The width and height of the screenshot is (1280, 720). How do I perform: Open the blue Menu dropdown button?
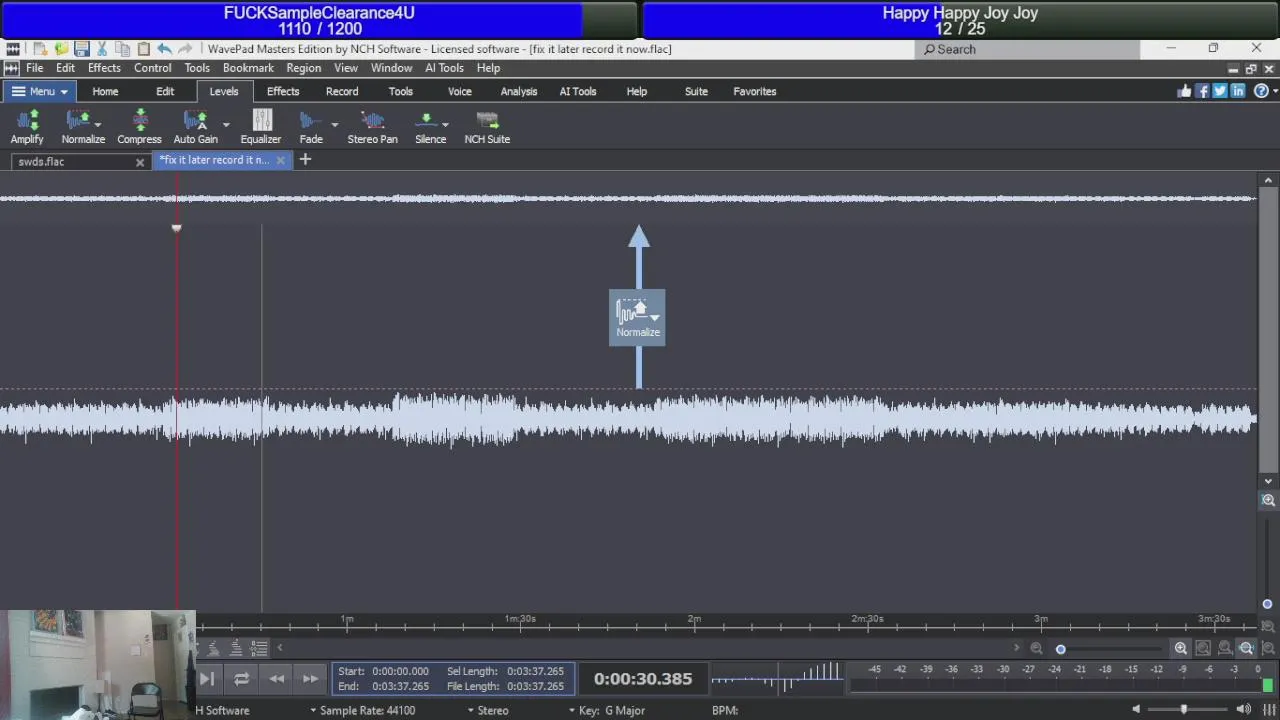point(40,91)
